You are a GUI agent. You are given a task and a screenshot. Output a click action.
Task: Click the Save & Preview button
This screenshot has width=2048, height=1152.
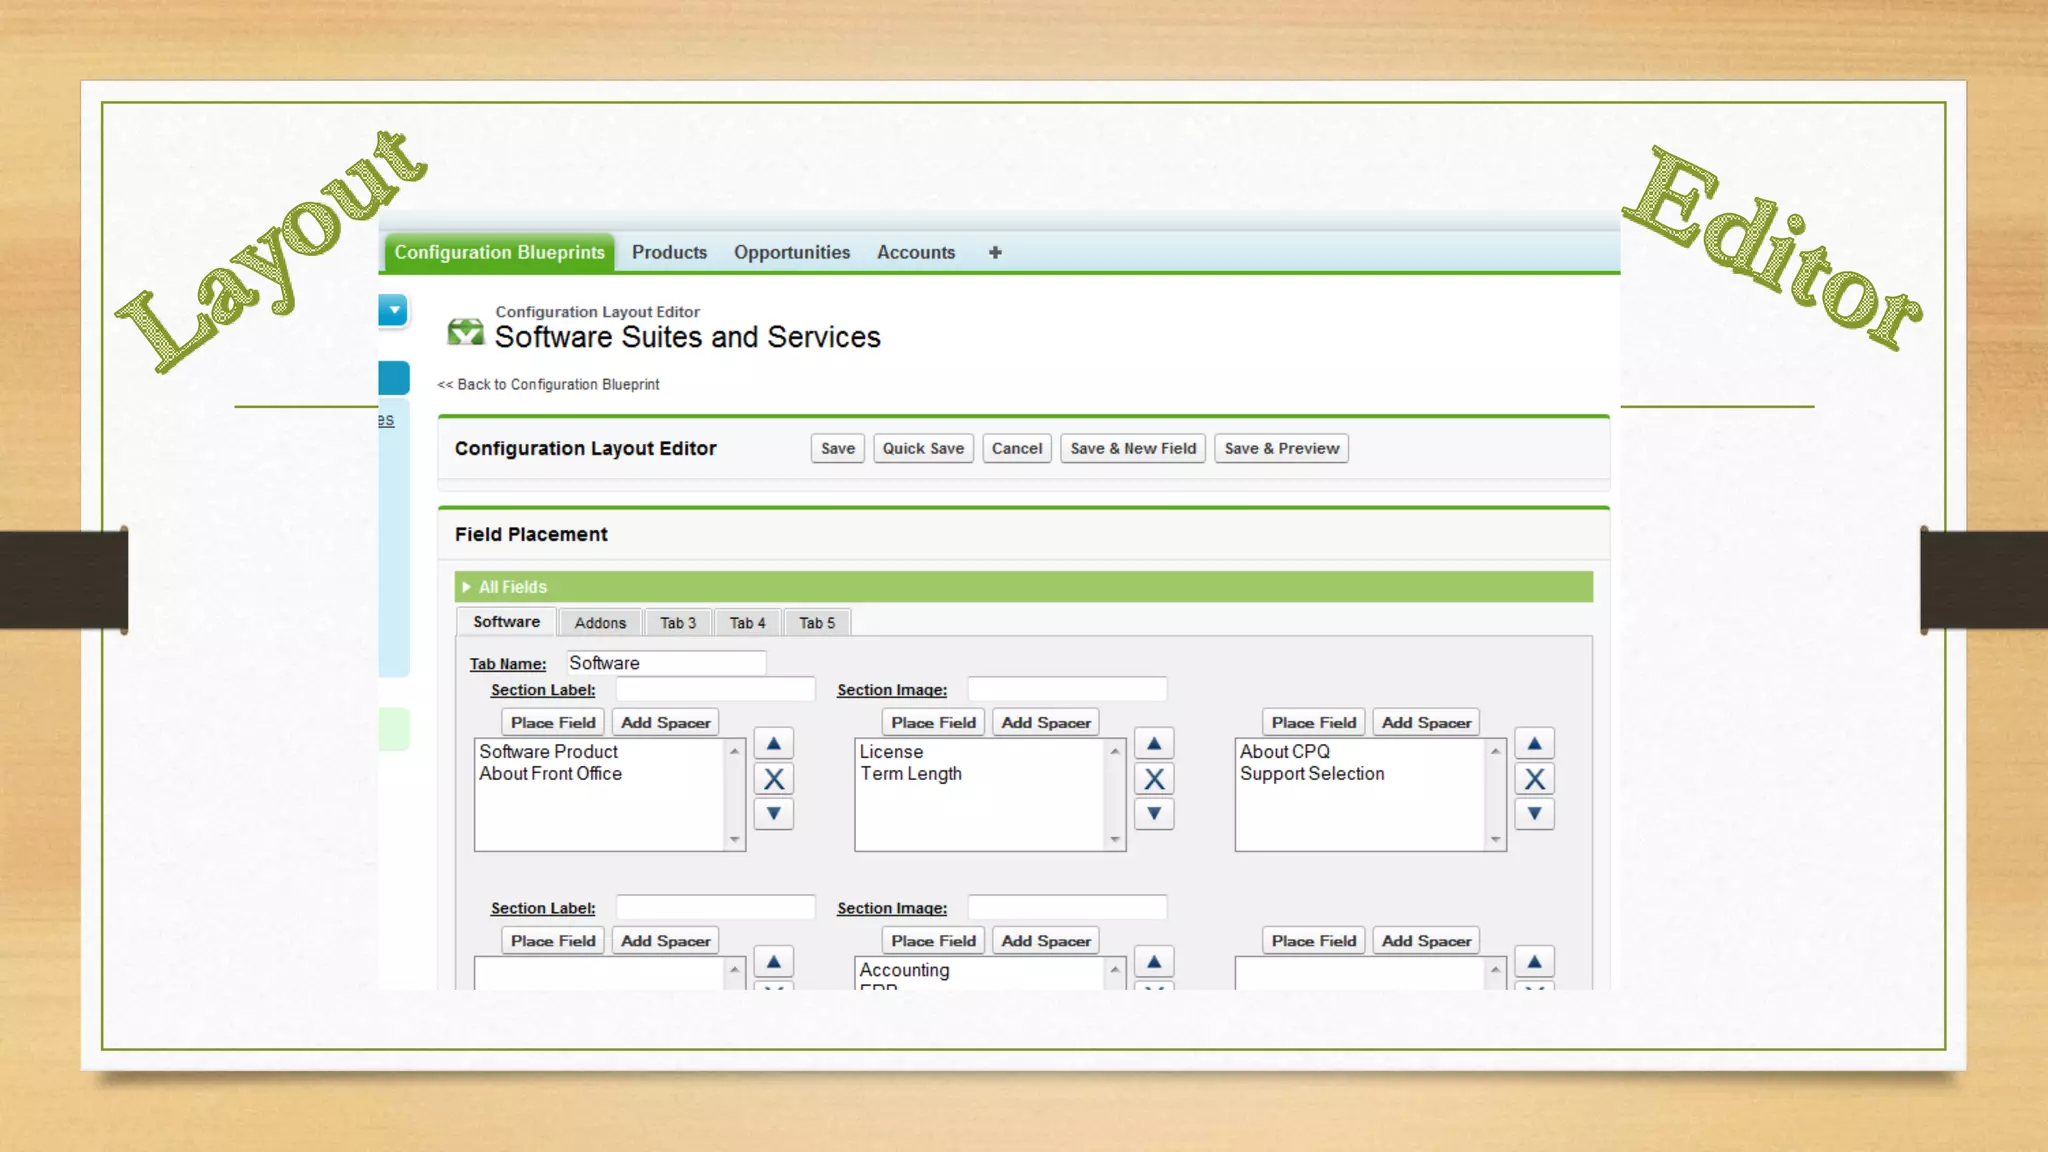tap(1281, 449)
